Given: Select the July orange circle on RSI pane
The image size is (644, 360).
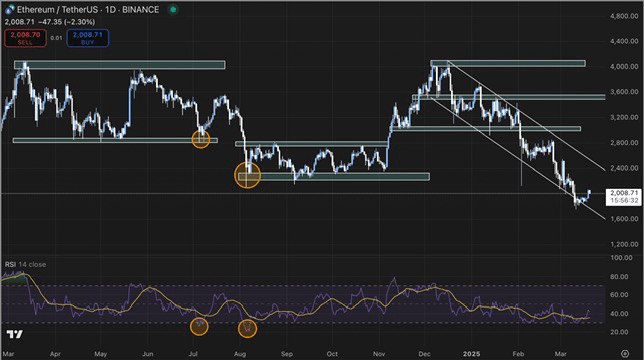Looking at the screenshot, I should pos(199,327).
